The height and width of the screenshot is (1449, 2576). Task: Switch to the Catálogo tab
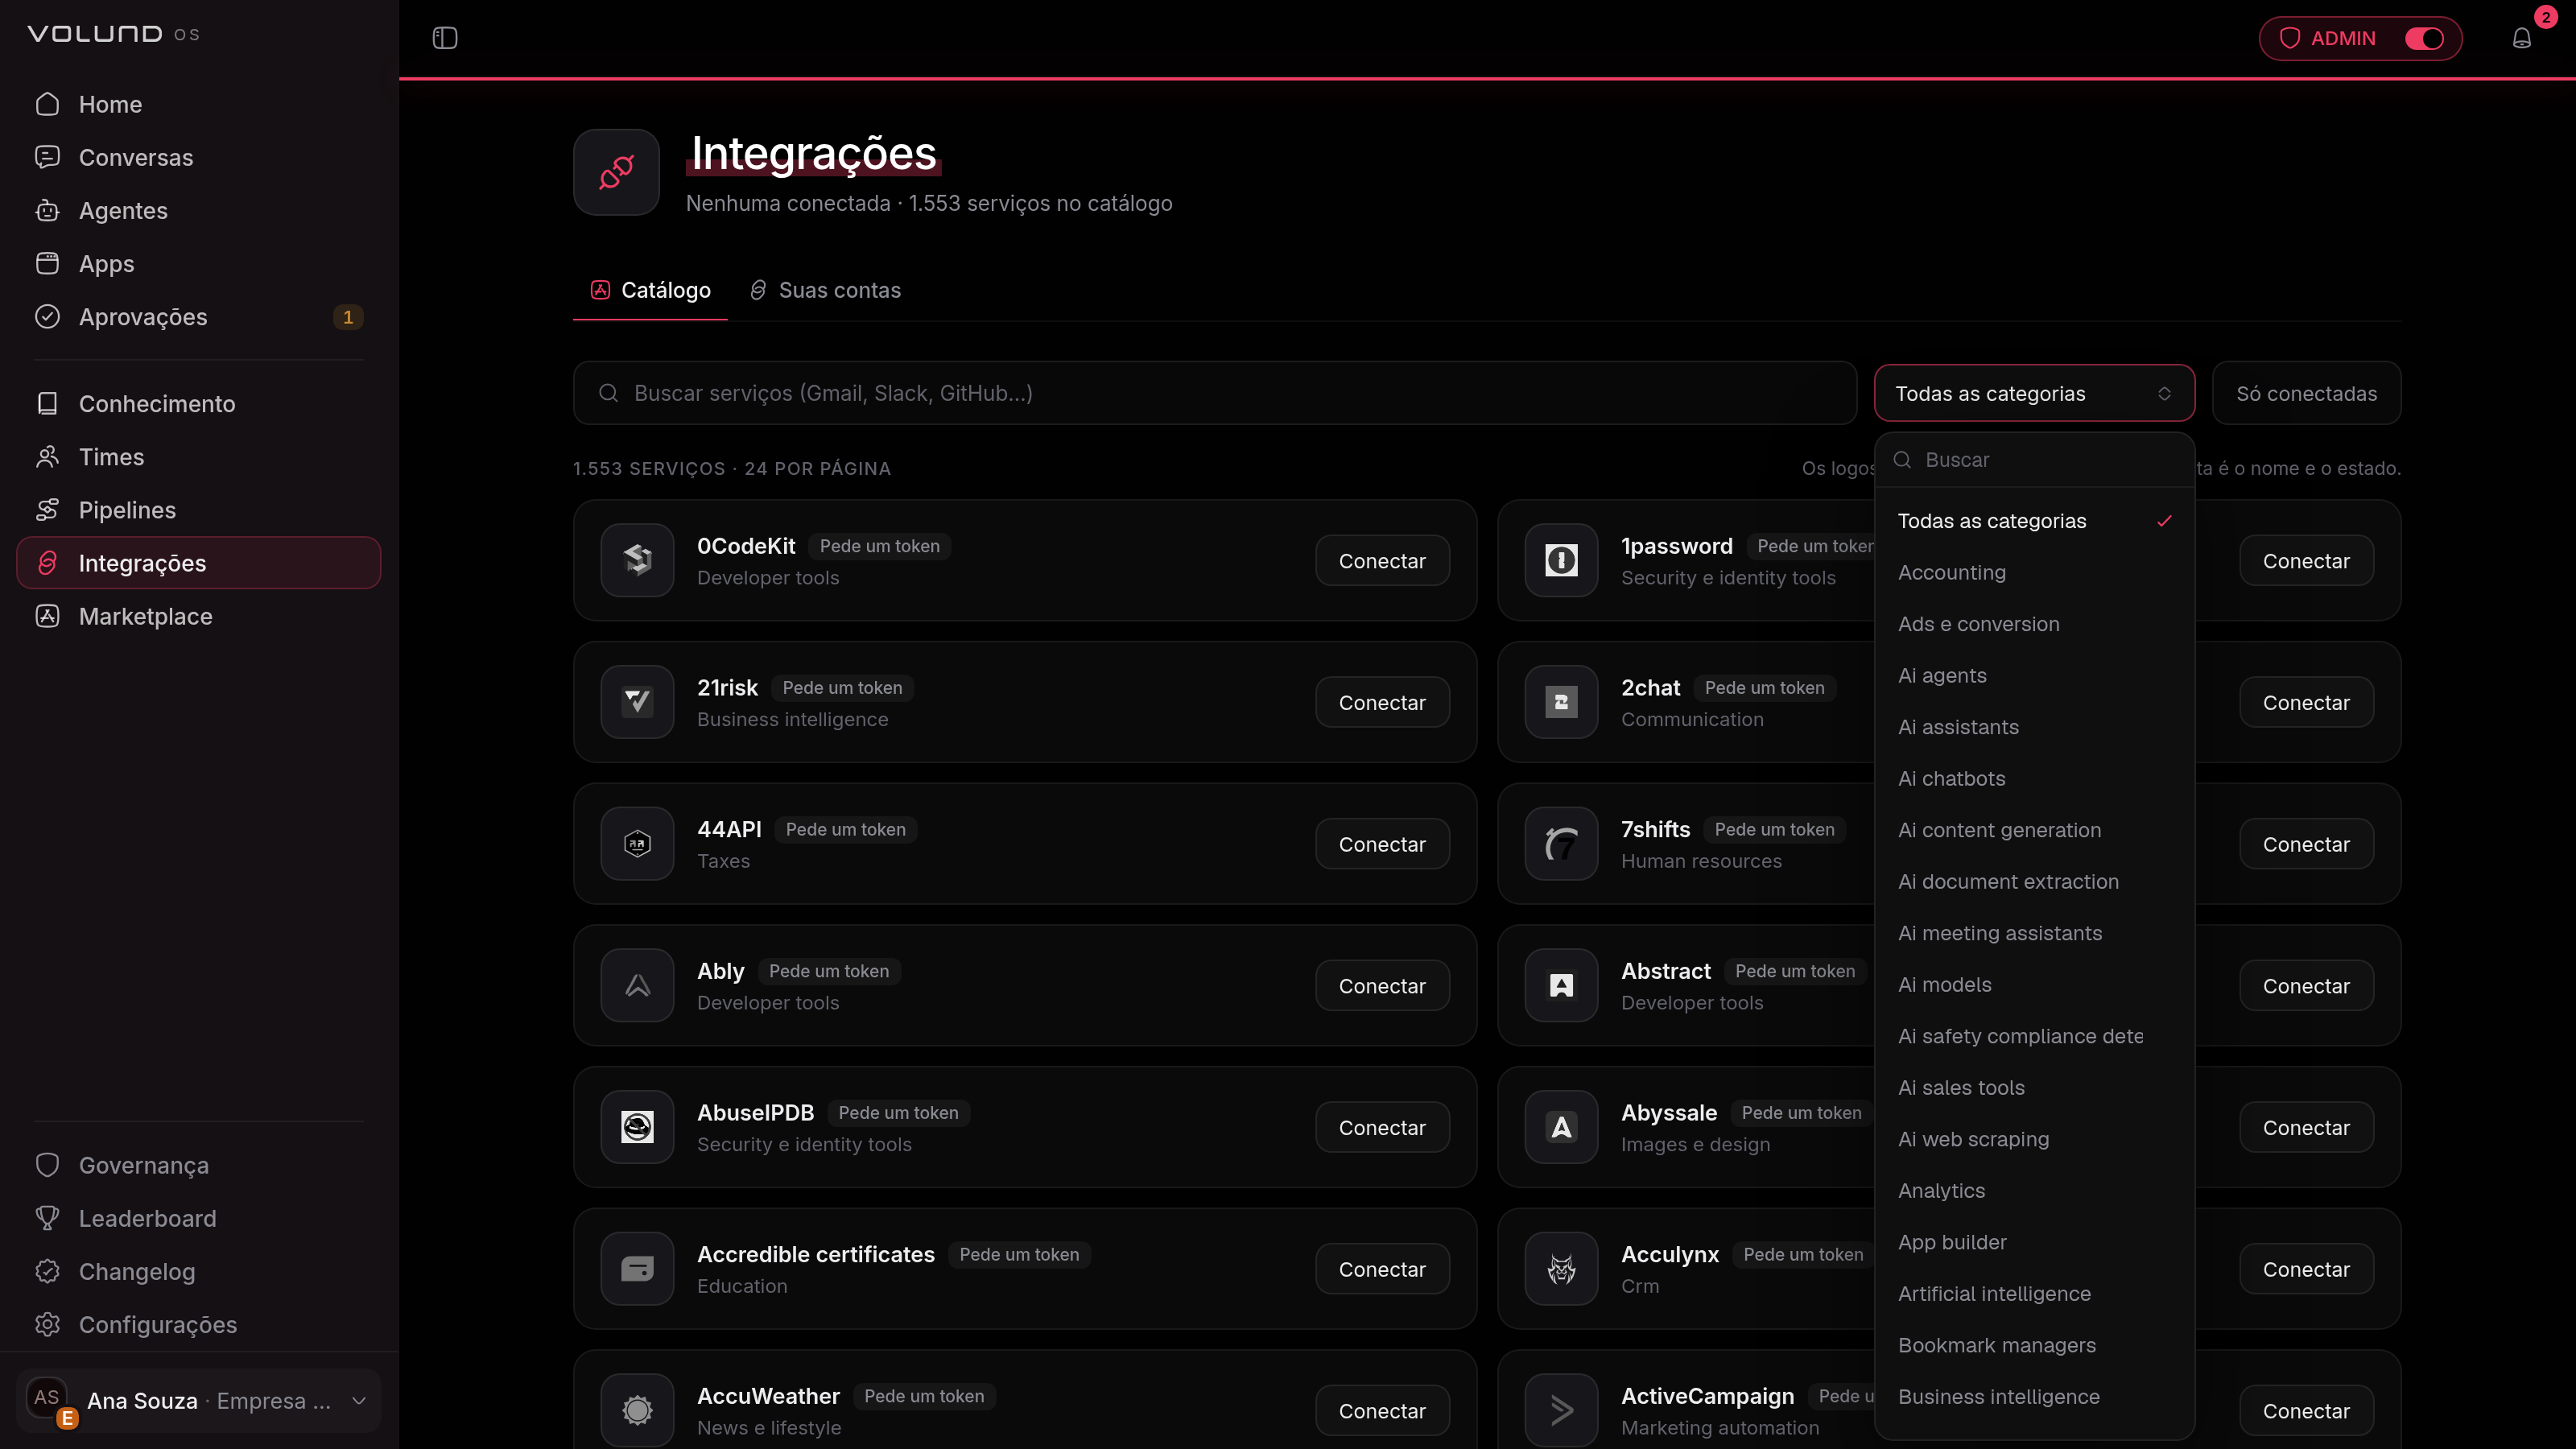click(x=650, y=290)
